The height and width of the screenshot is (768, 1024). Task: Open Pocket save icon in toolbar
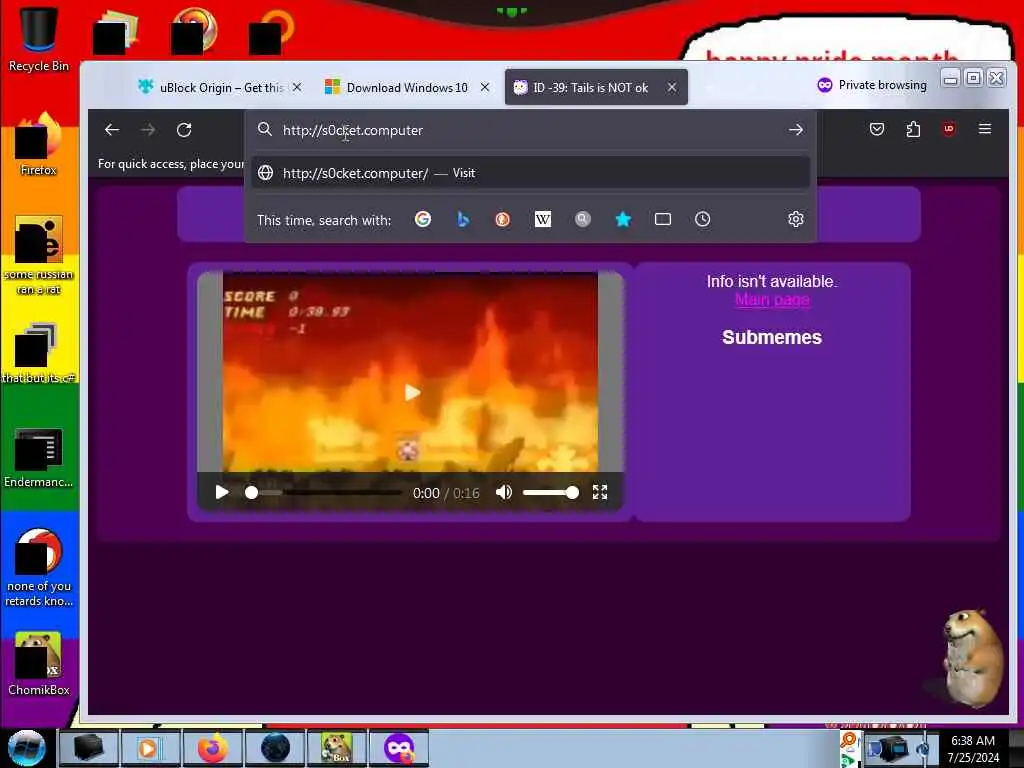click(x=877, y=129)
